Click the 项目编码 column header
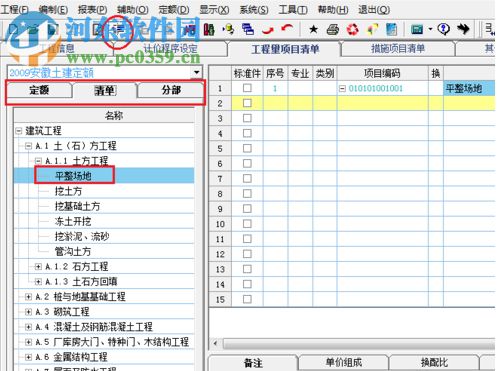This screenshot has height=371, width=500. pos(382,73)
